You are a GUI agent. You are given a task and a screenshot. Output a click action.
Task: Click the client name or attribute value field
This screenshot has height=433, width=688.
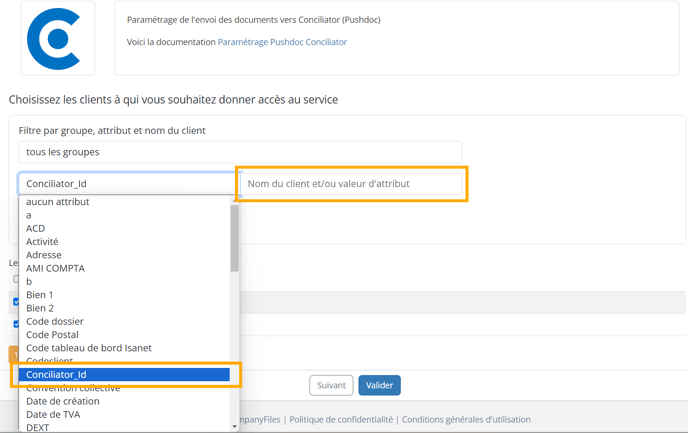pos(351,184)
